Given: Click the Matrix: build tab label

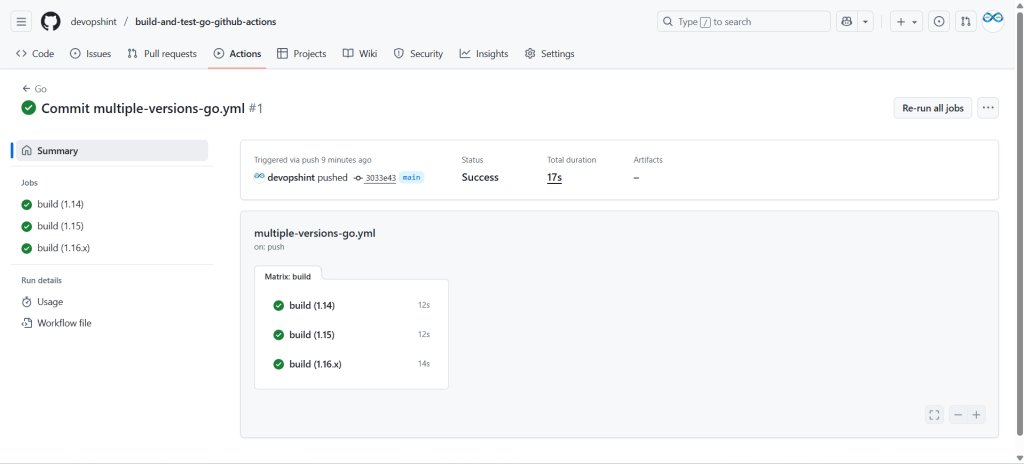Looking at the screenshot, I should (287, 276).
